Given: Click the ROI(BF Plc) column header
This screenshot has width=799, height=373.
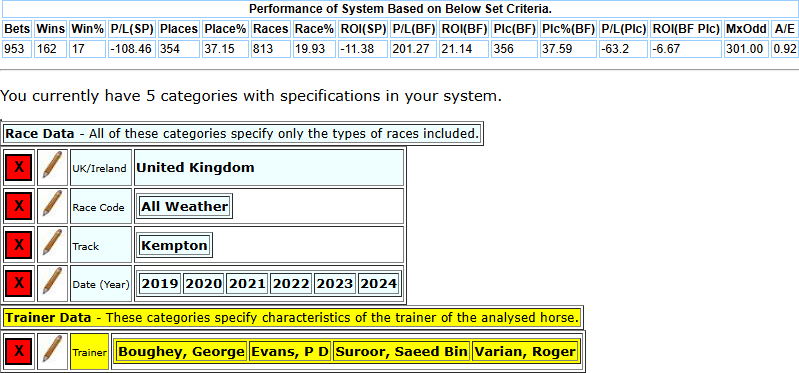Looking at the screenshot, I should 686,29.
